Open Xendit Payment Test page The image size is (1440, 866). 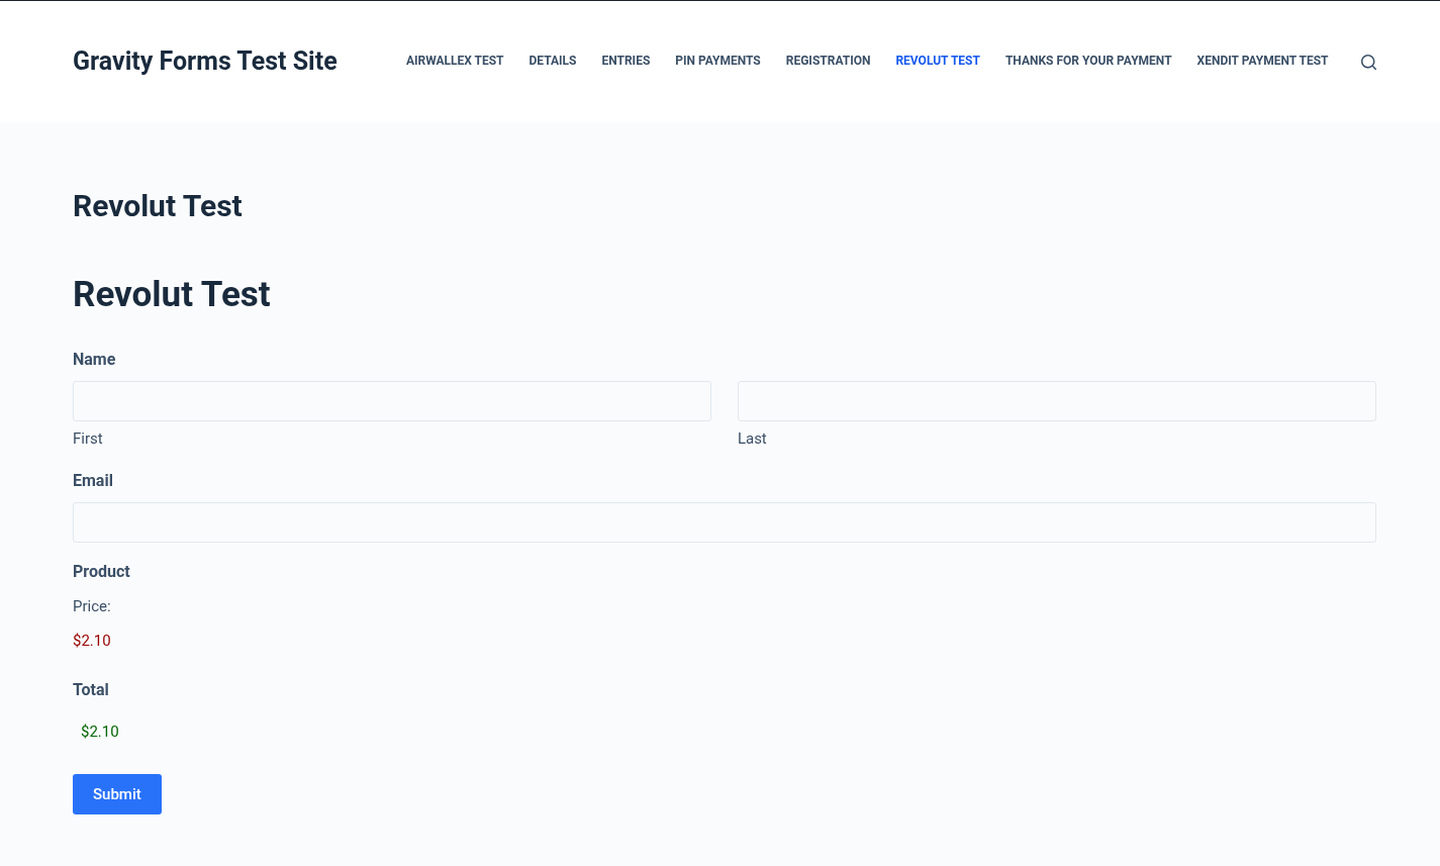click(x=1262, y=61)
